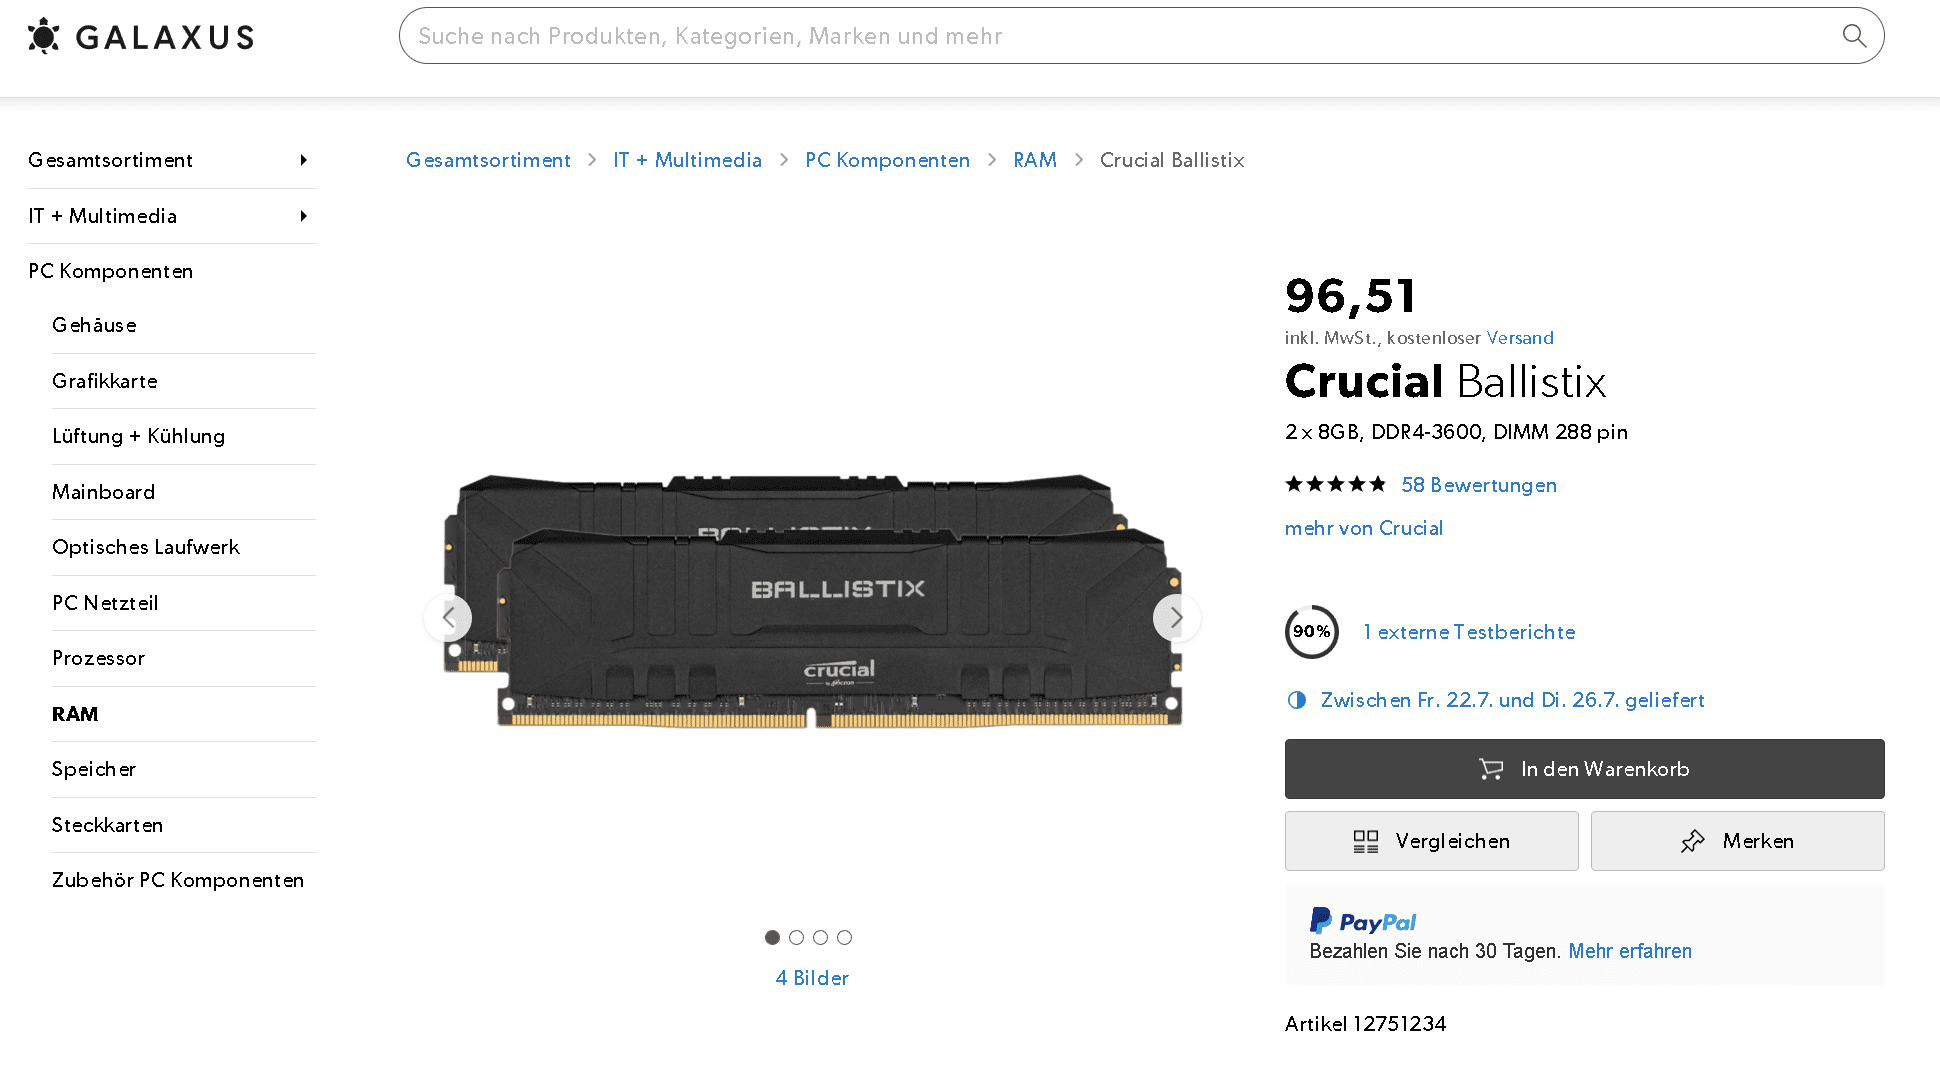Expand the IT + Multimedia sidebar arrow
This screenshot has height=1088, width=1940.
303,216
